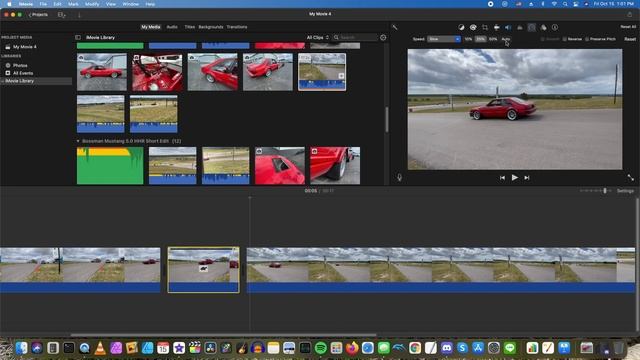This screenshot has width=640, height=360.
Task: Open the Speed Slow dropdown
Action: [x=444, y=39]
